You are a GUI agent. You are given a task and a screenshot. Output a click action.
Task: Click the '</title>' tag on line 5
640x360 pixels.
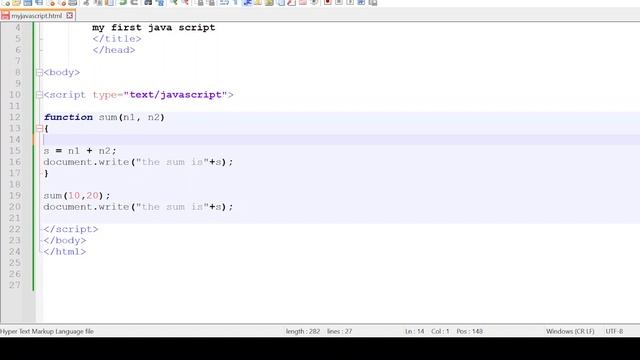(117, 39)
